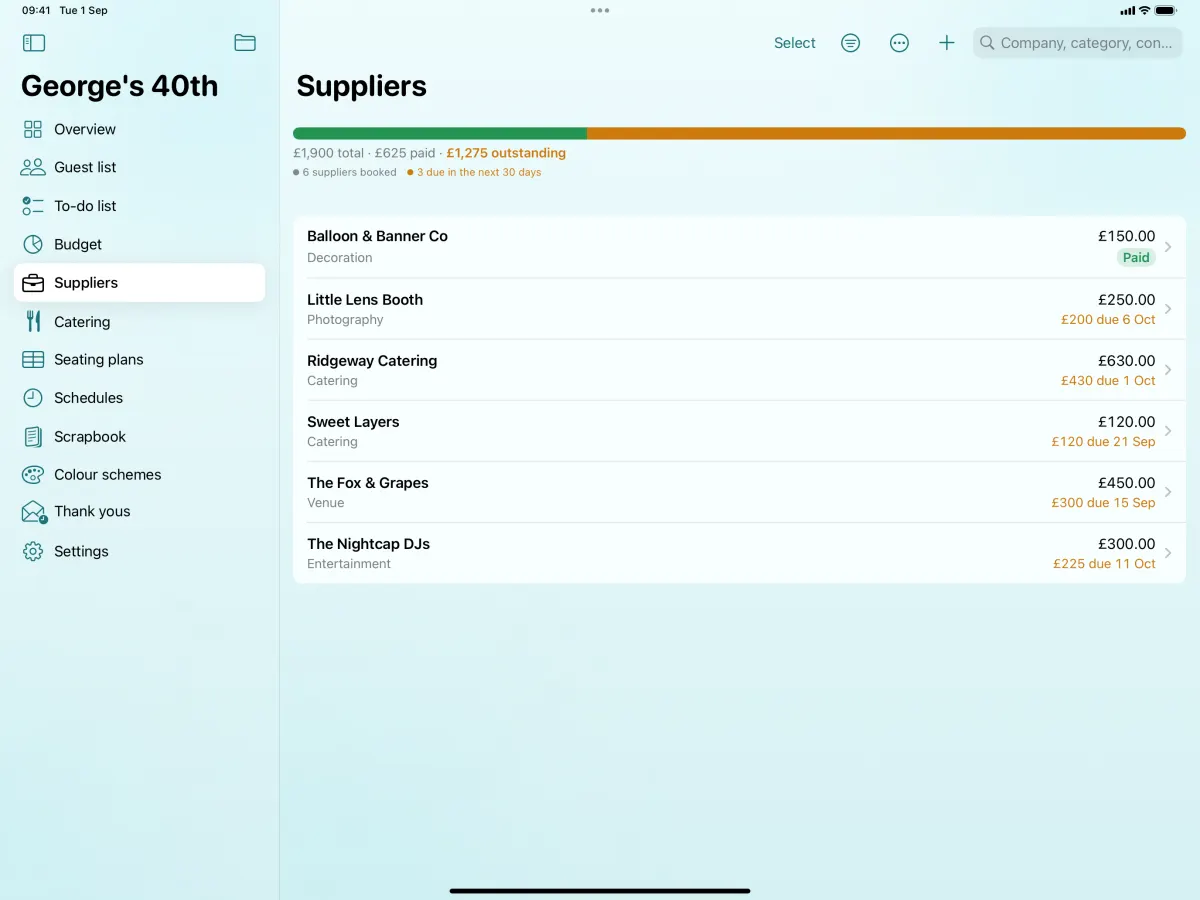Click the Budget pie chart icon
1200x900 pixels.
coord(33,244)
